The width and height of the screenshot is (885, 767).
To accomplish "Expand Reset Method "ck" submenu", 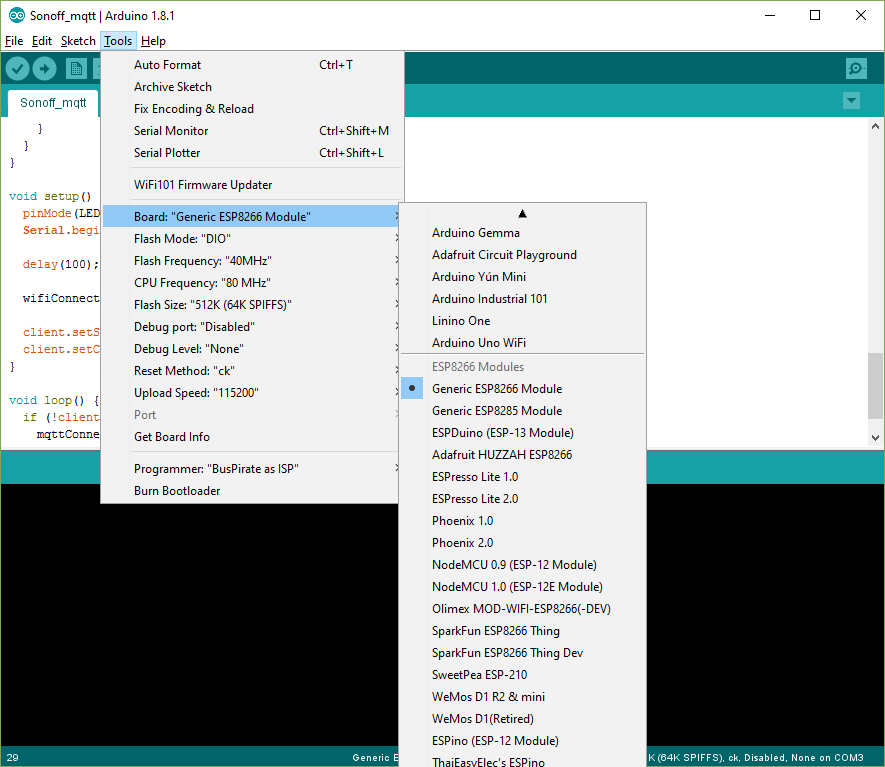I will pos(252,371).
